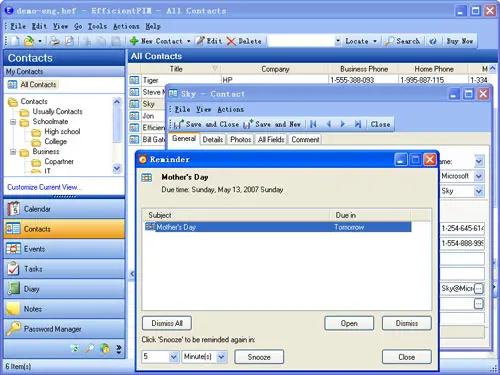Image resolution: width=500 pixels, height=375 pixels.
Task: Open the Tasks module
Action: click(64, 269)
